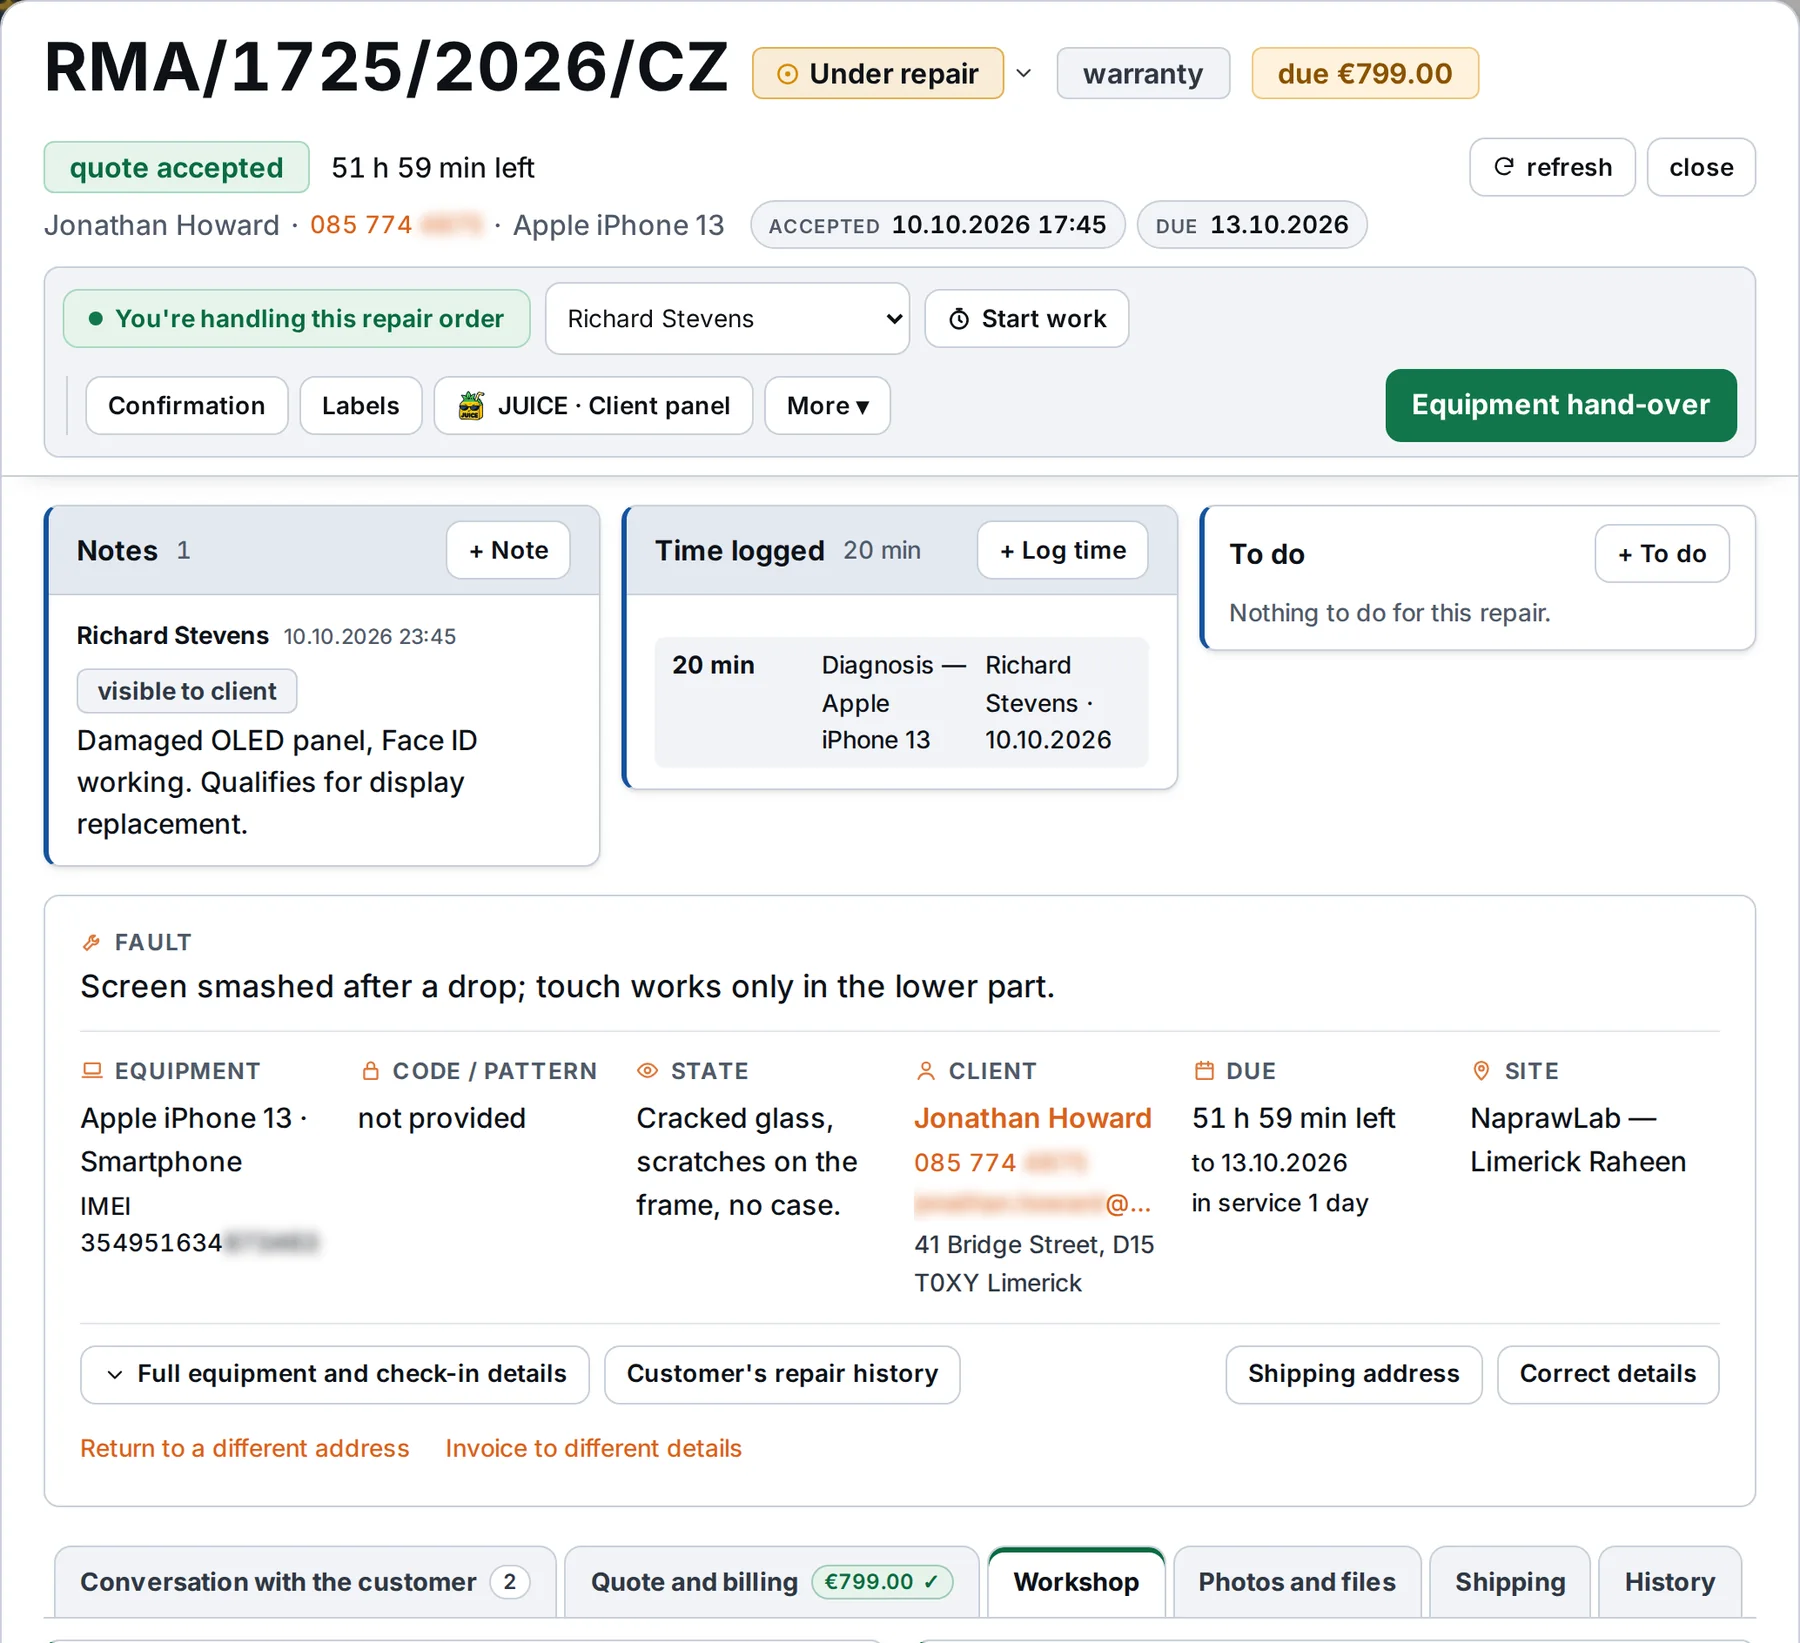Click the not provided code value
The image size is (1800, 1643).
(x=442, y=1118)
